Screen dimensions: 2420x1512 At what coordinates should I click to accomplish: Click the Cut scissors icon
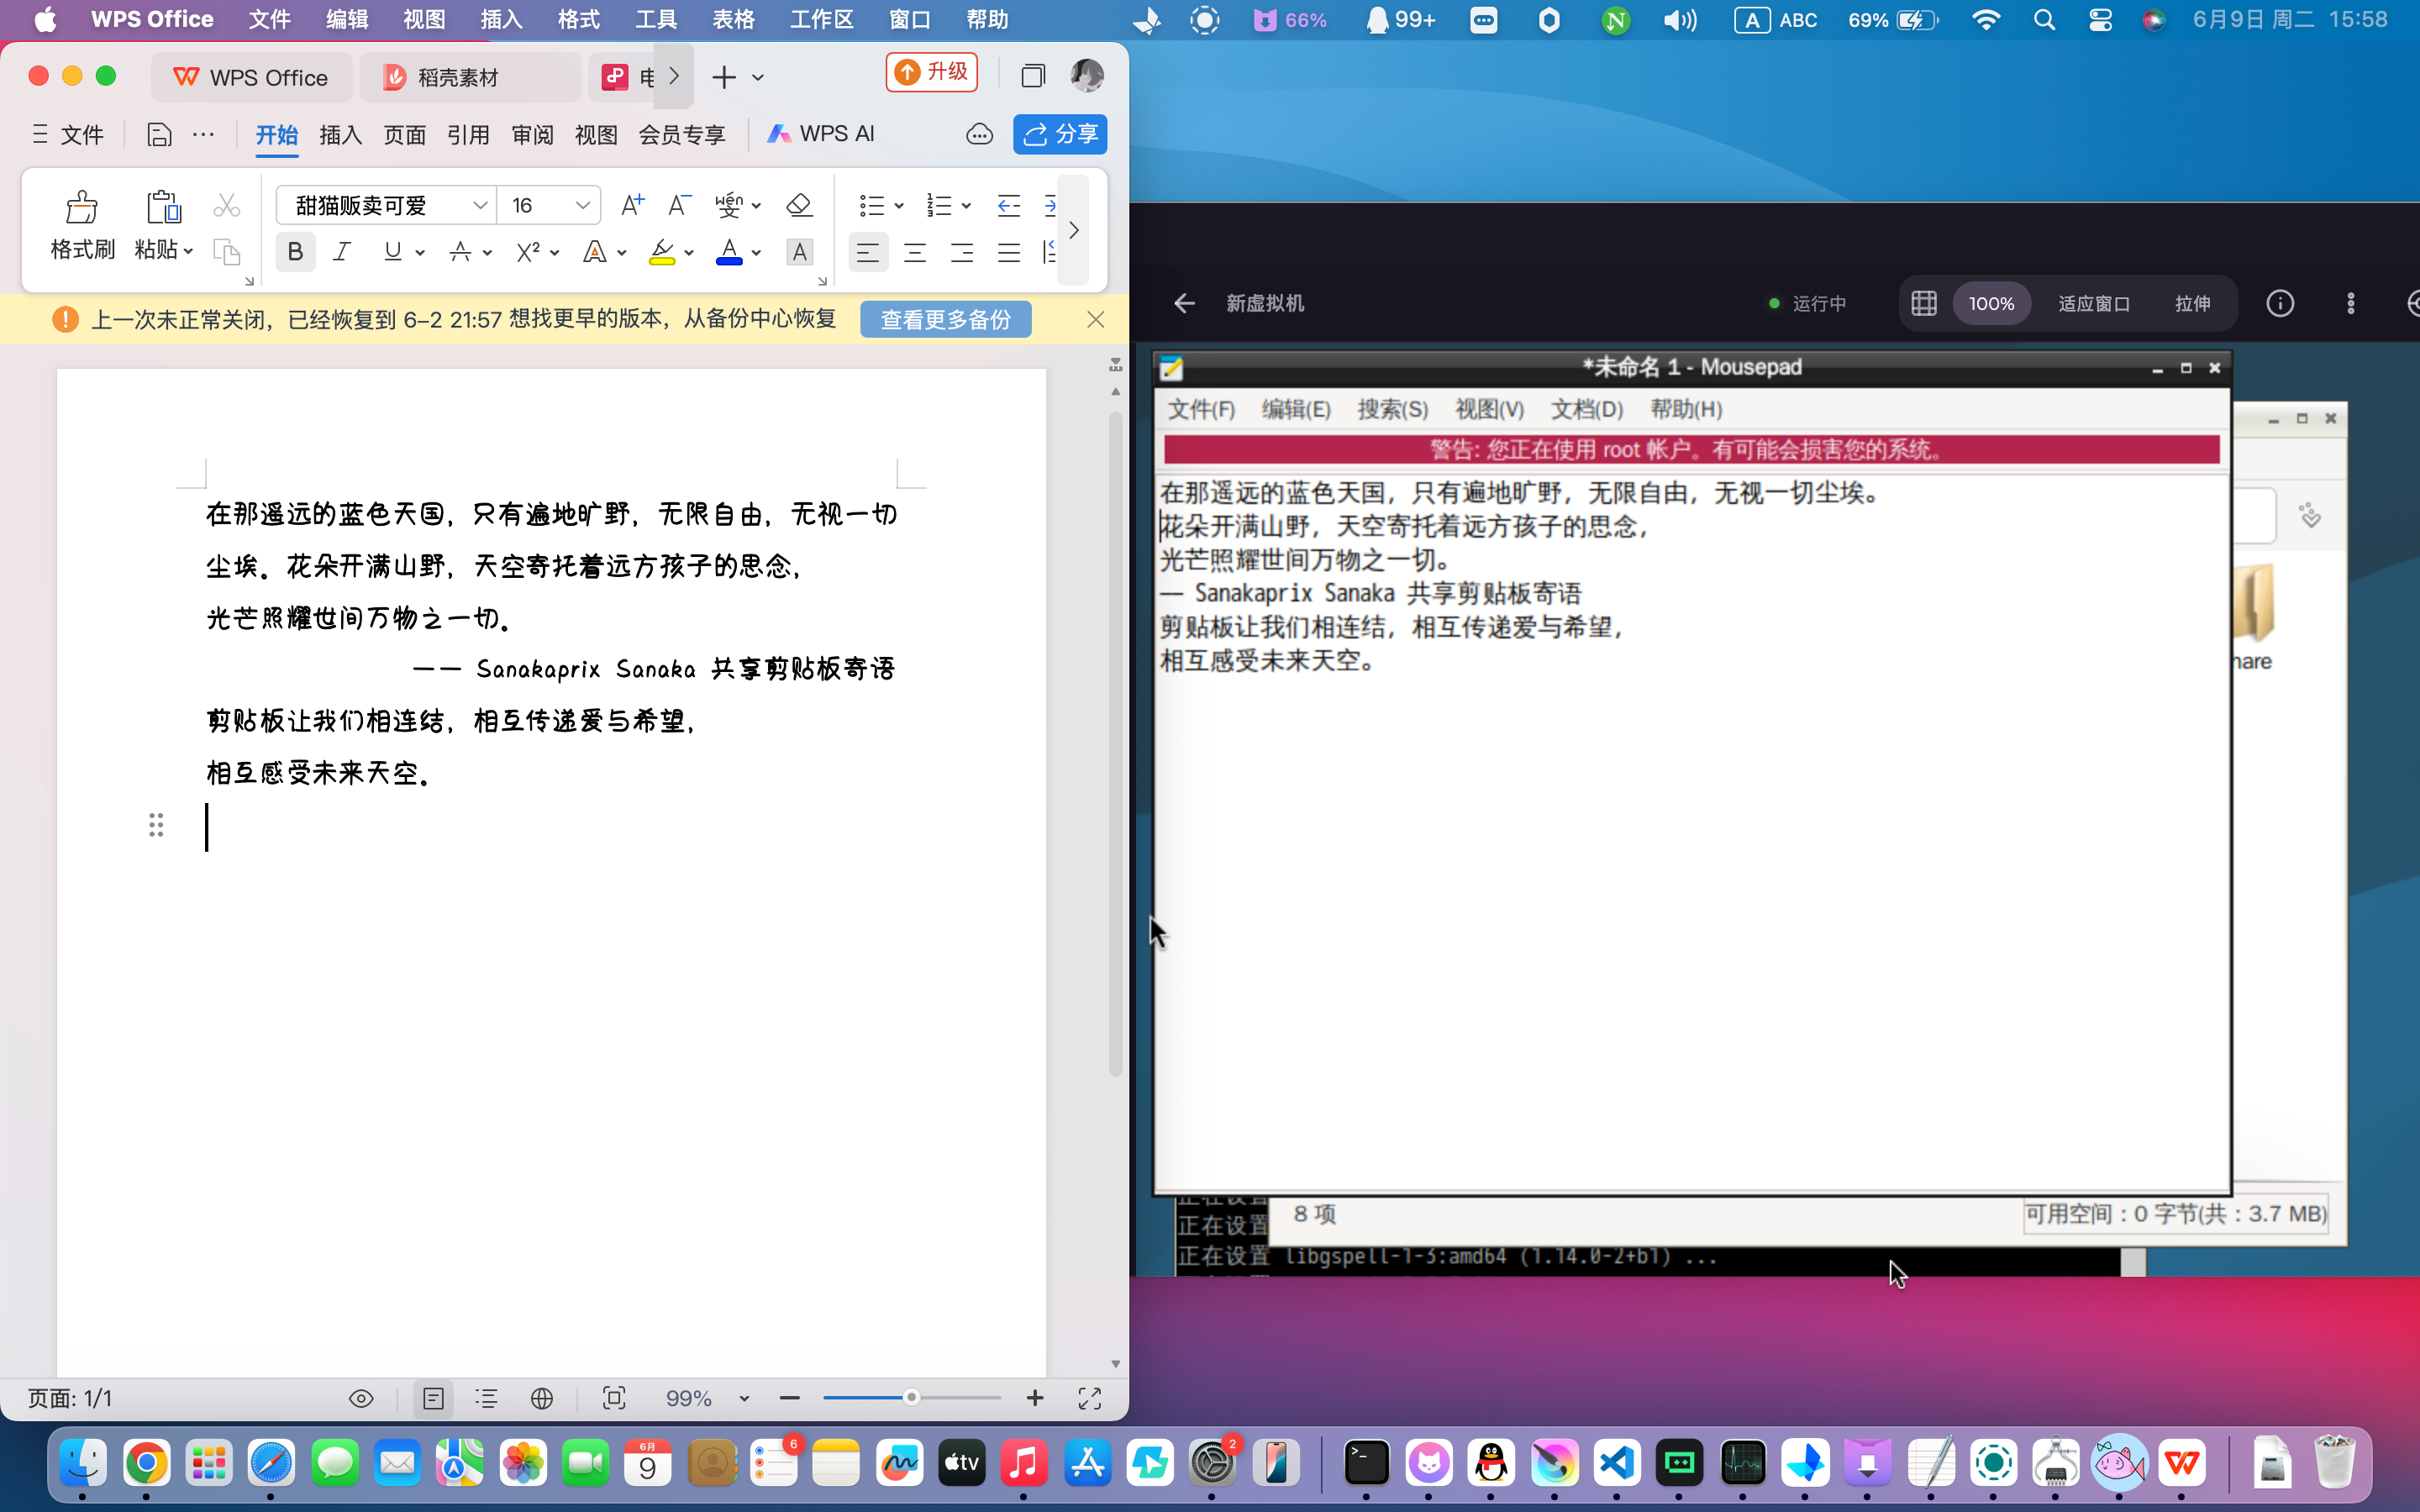click(227, 206)
